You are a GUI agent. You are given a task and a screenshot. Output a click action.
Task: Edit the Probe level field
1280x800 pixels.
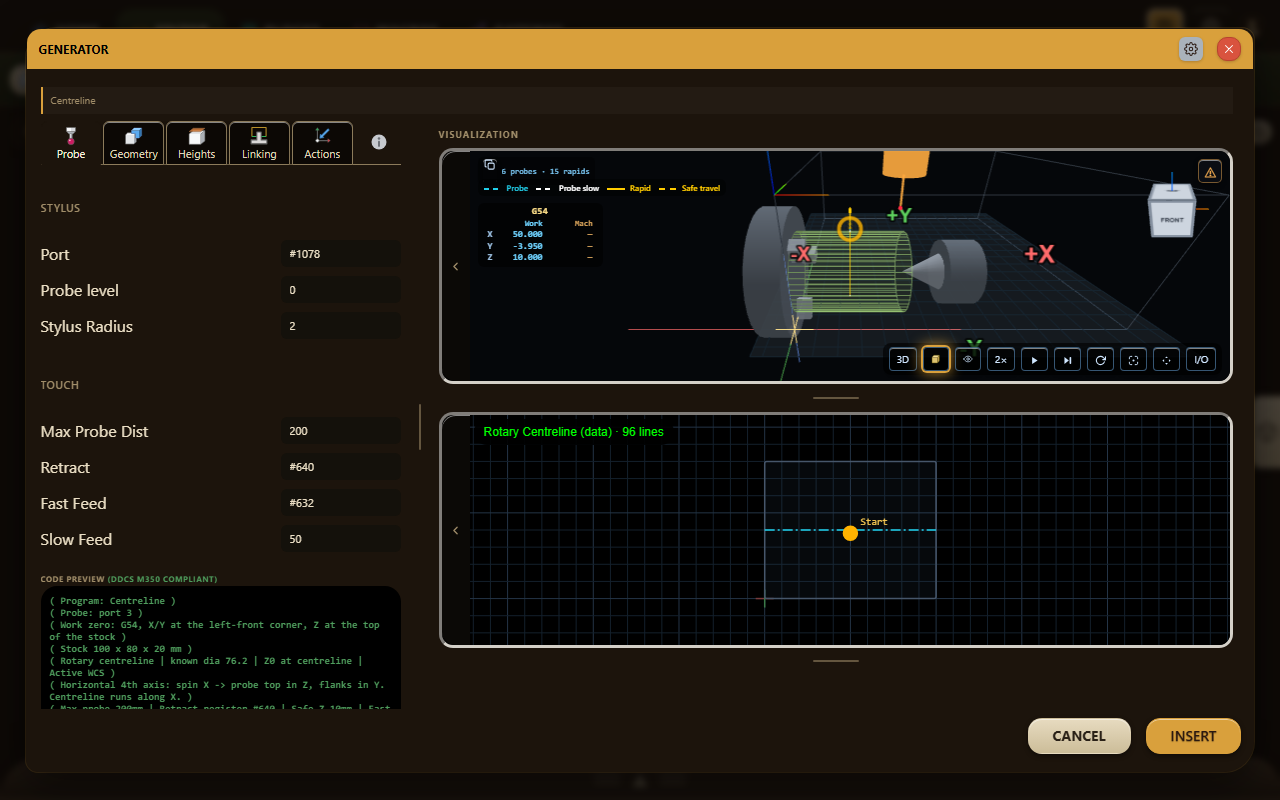341,290
